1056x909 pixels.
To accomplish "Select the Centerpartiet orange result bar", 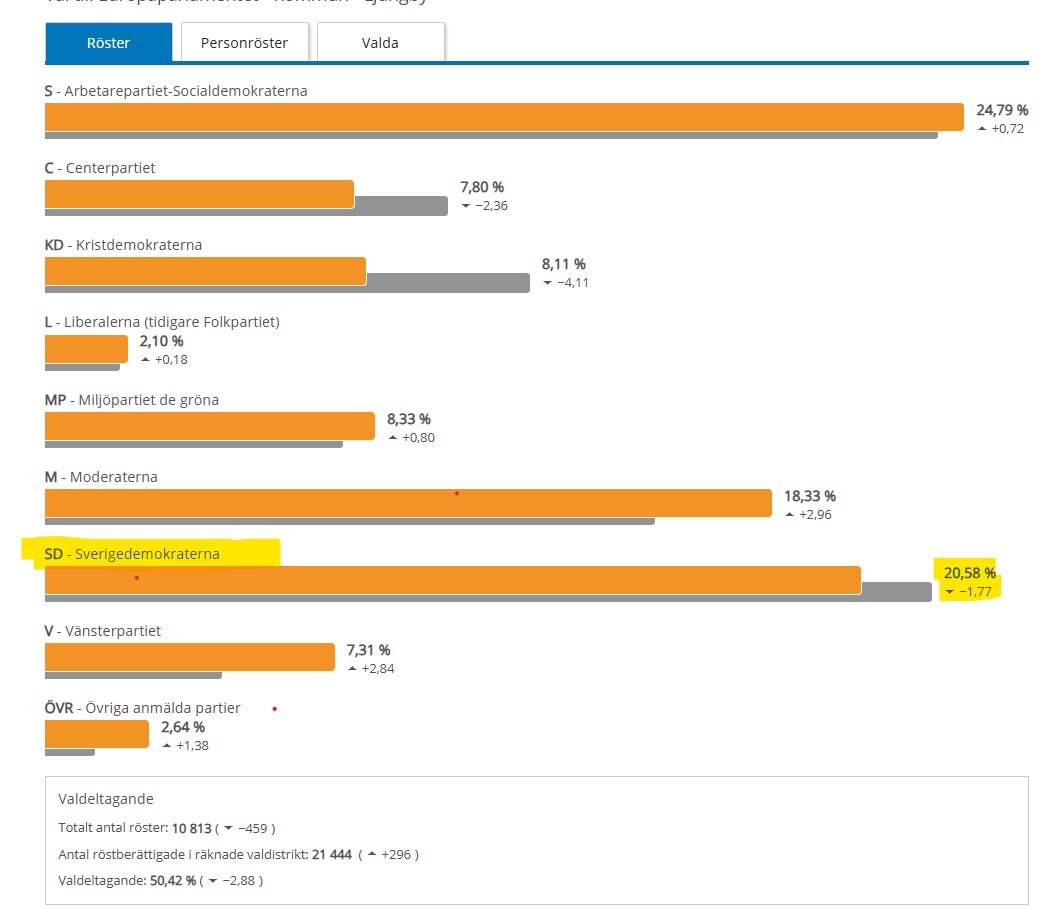I will [199, 194].
